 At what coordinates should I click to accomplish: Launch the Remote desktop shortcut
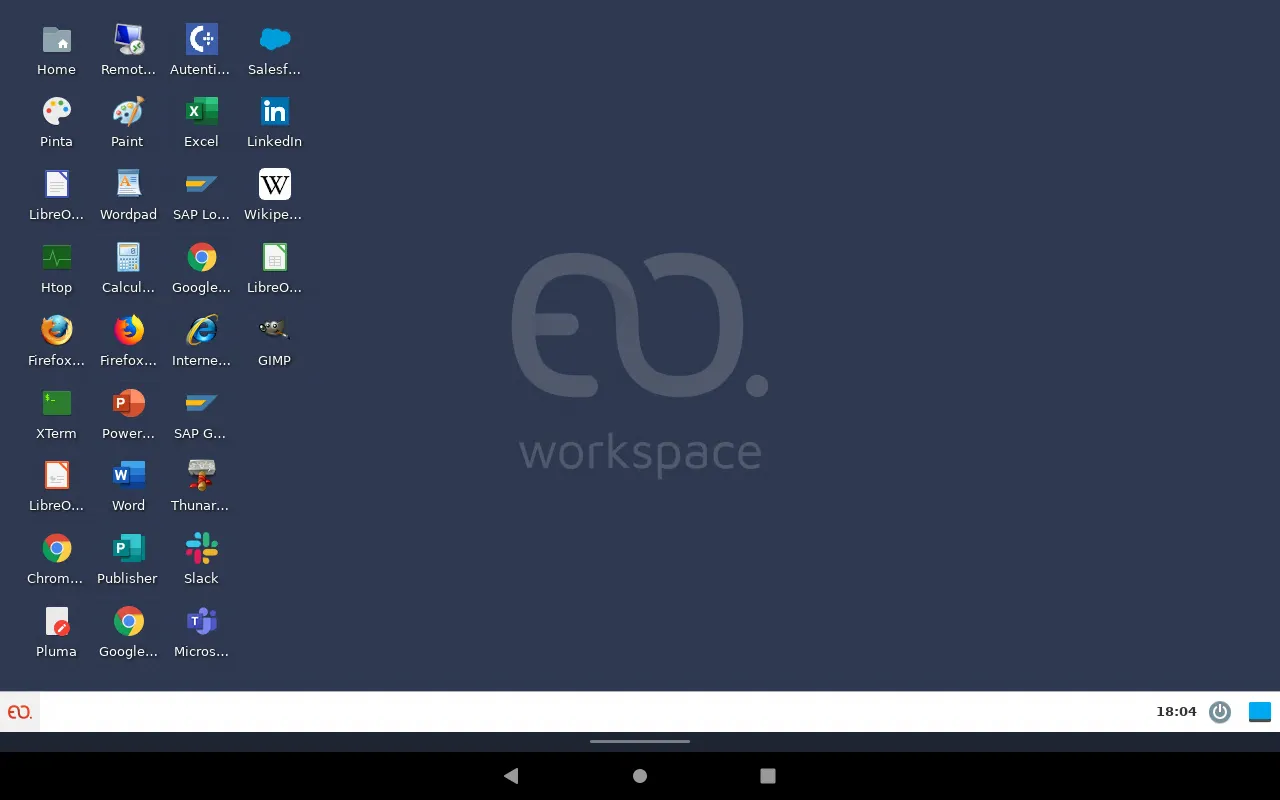point(128,40)
